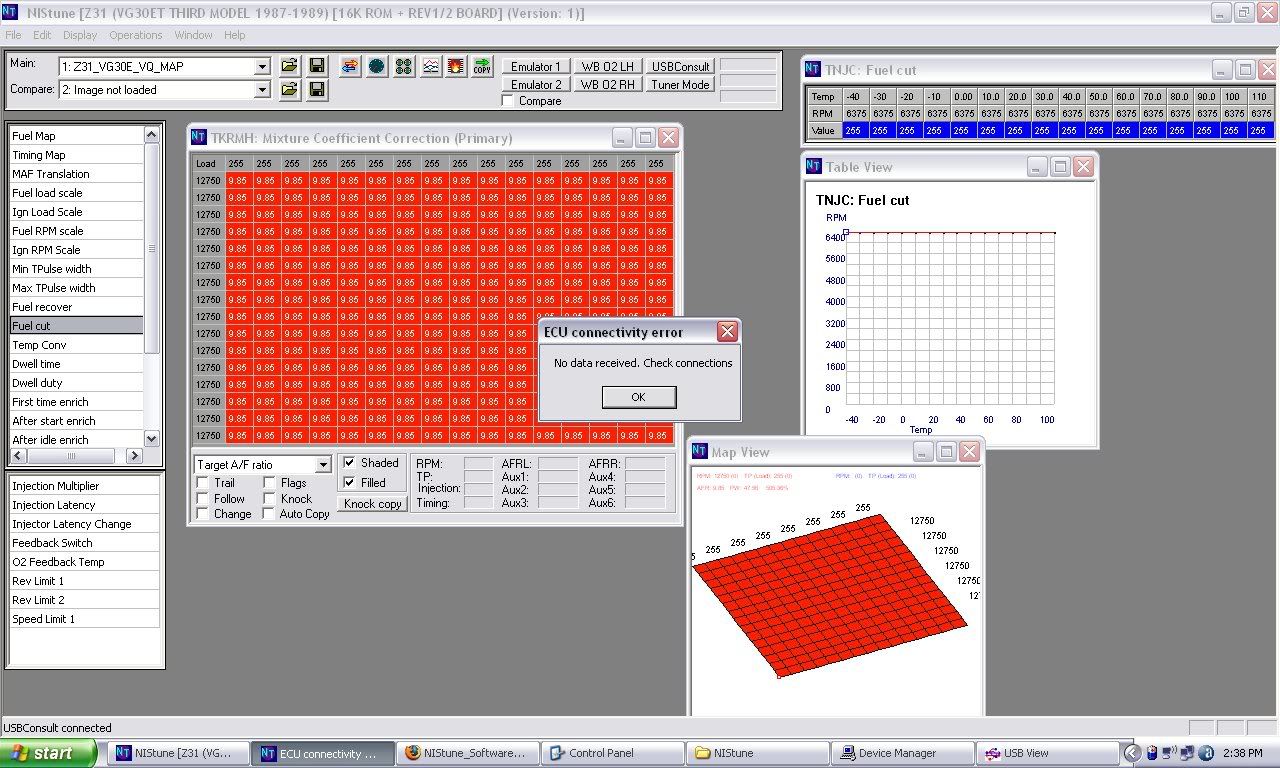The image size is (1280, 768).
Task: Click the WB O2 LH button
Action: pyautogui.click(x=608, y=67)
